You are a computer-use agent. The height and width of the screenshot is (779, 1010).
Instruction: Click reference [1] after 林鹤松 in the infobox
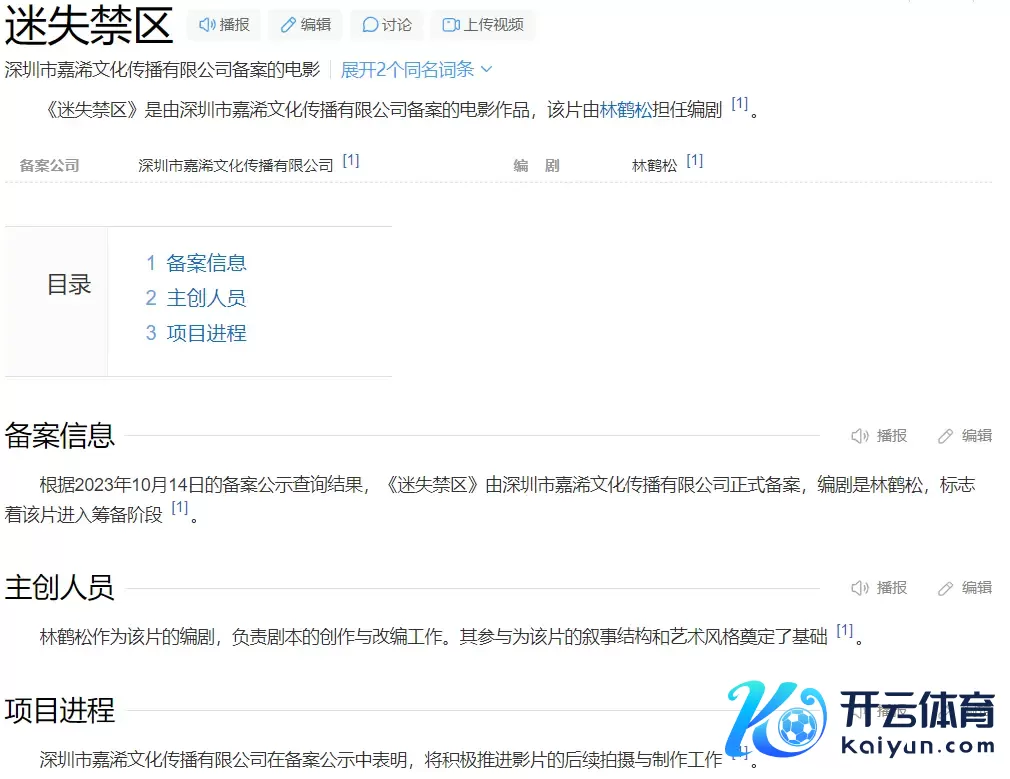point(695,160)
